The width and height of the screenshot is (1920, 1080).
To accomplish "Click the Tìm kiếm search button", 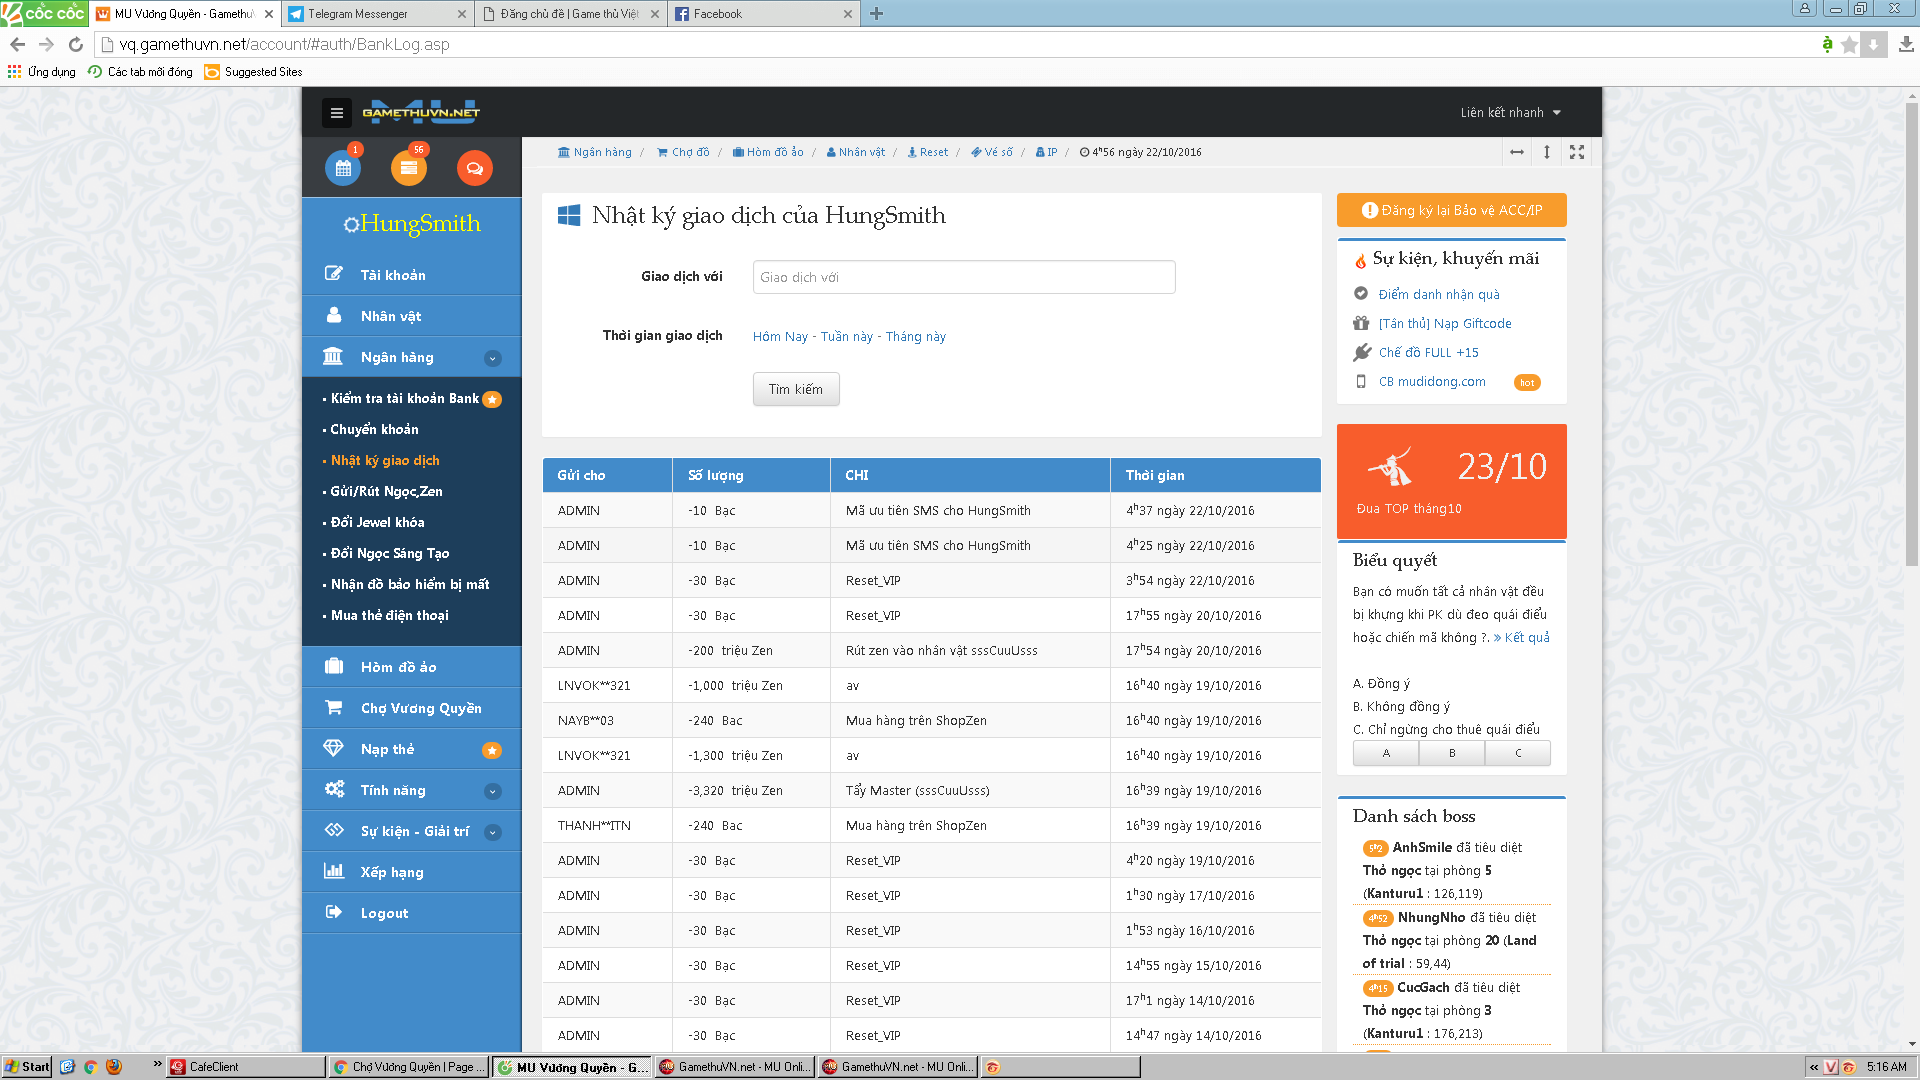I will coord(796,389).
